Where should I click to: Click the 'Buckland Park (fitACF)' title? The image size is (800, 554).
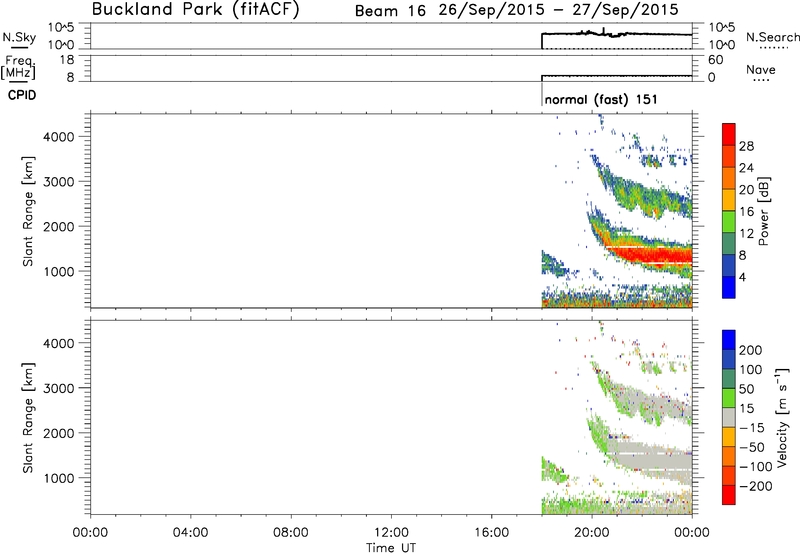point(195,9)
